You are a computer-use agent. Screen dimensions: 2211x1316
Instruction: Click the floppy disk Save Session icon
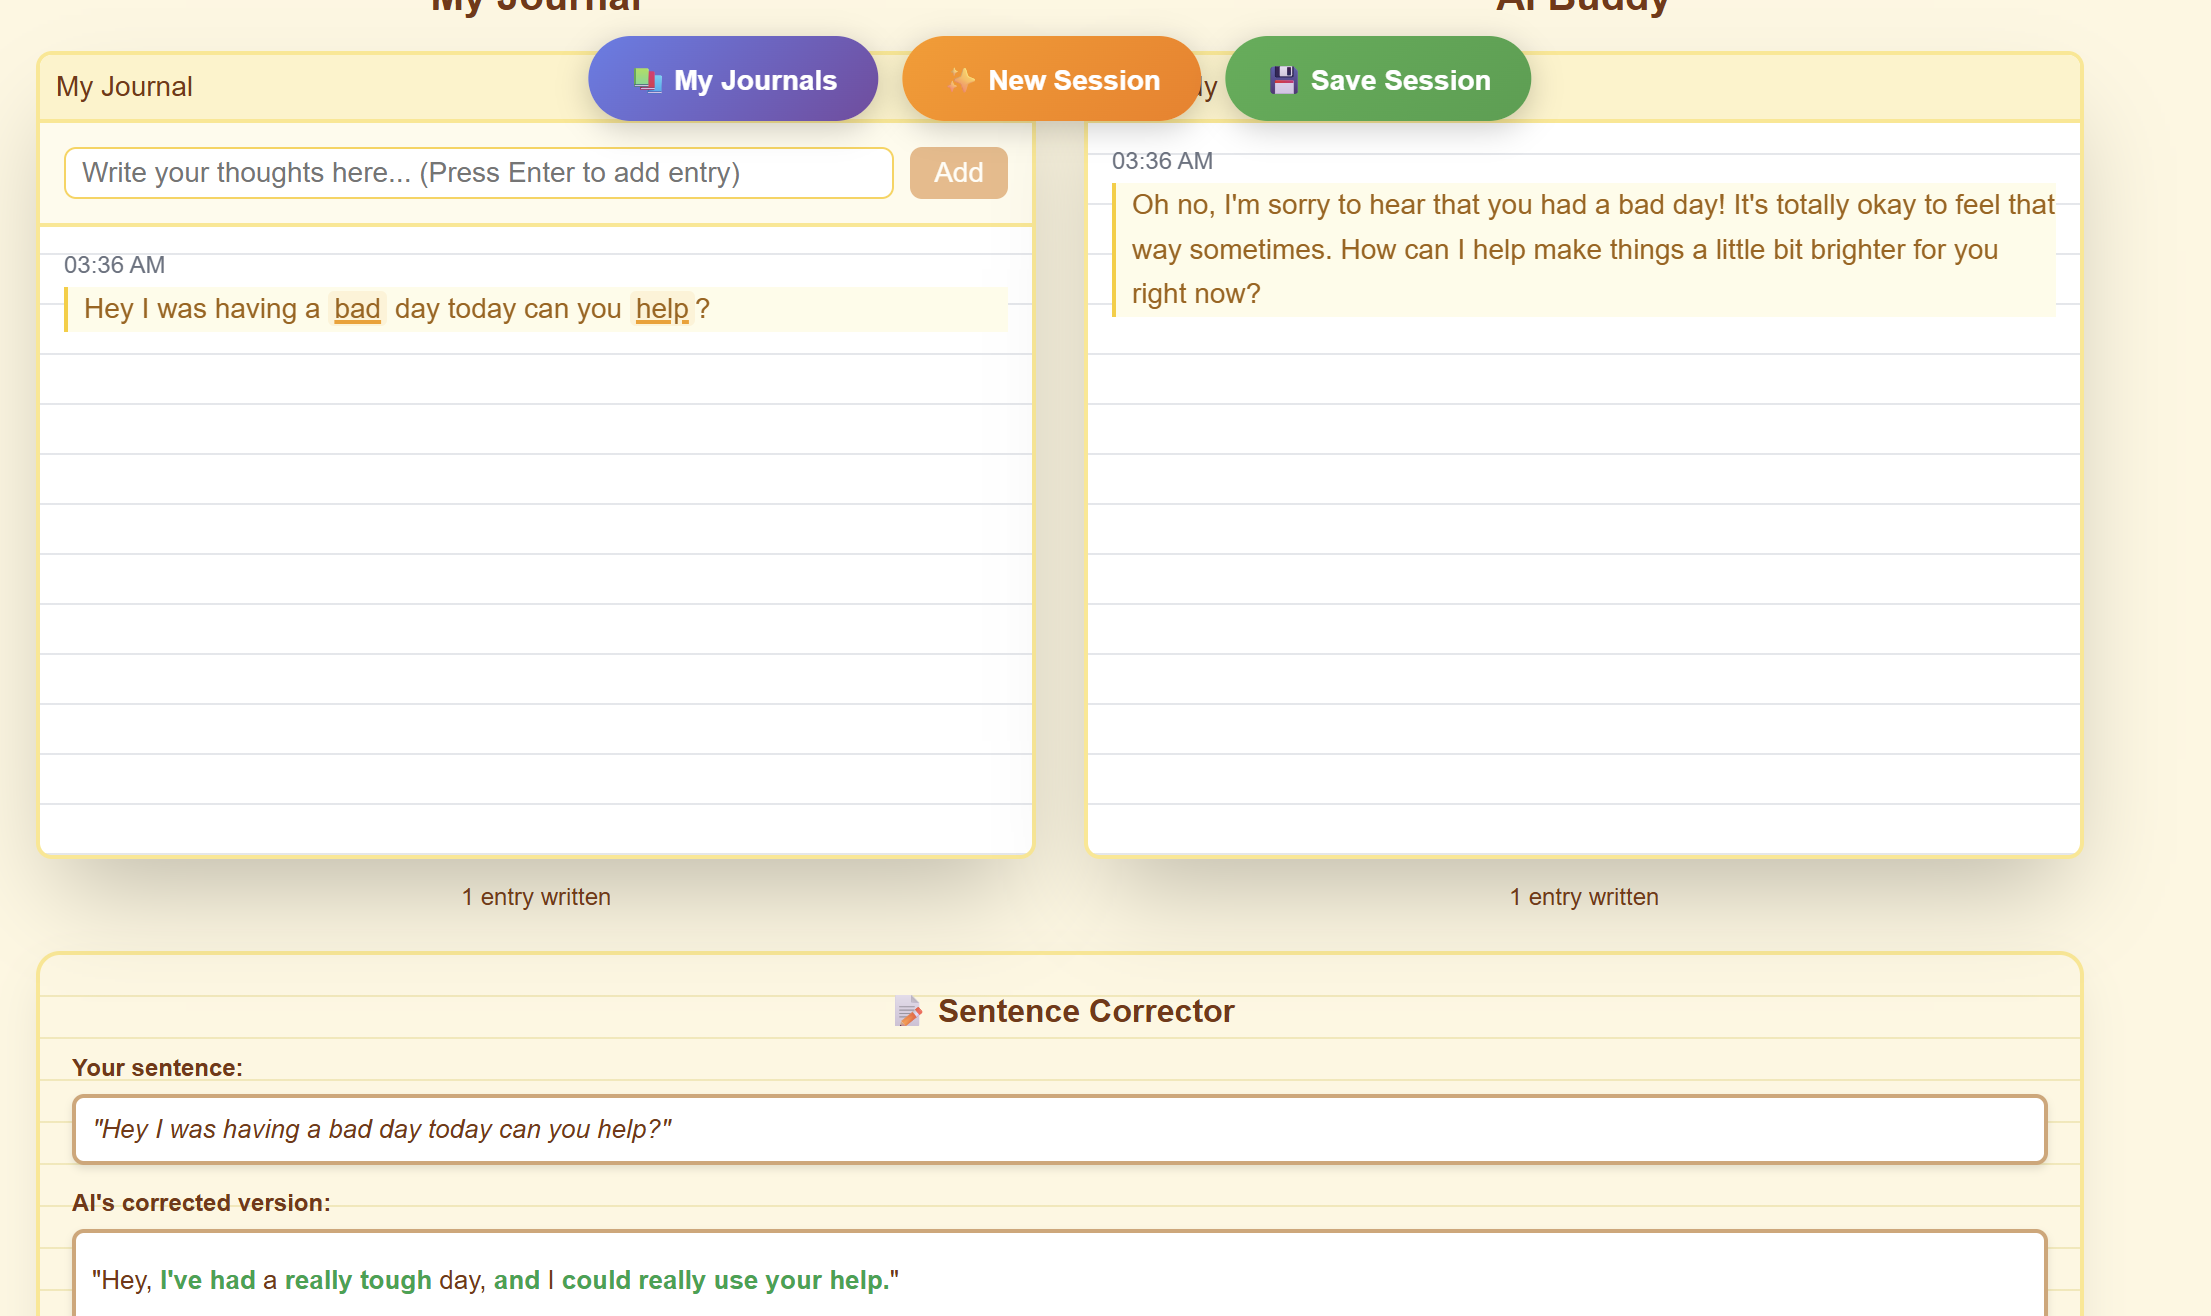(1283, 80)
